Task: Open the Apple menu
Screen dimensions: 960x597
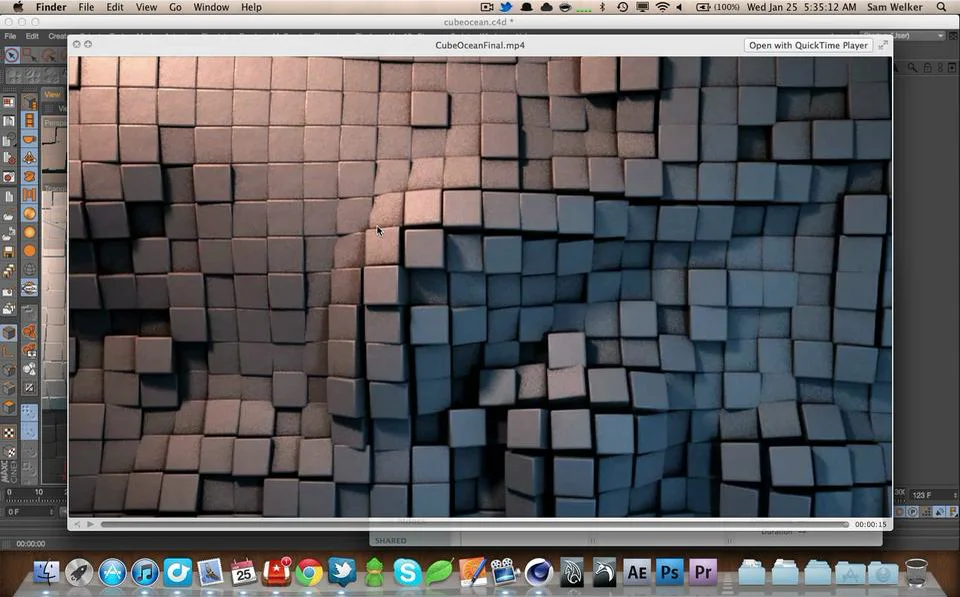Action: pos(18,7)
